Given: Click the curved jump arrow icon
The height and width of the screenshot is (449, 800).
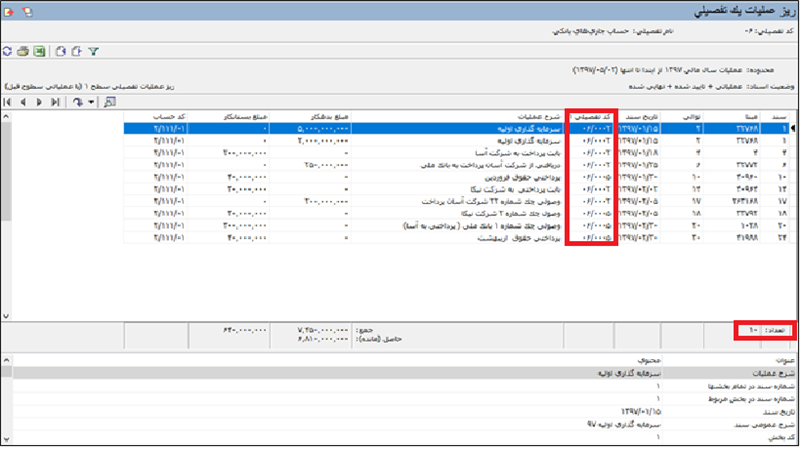Looking at the screenshot, I should click(x=78, y=102).
